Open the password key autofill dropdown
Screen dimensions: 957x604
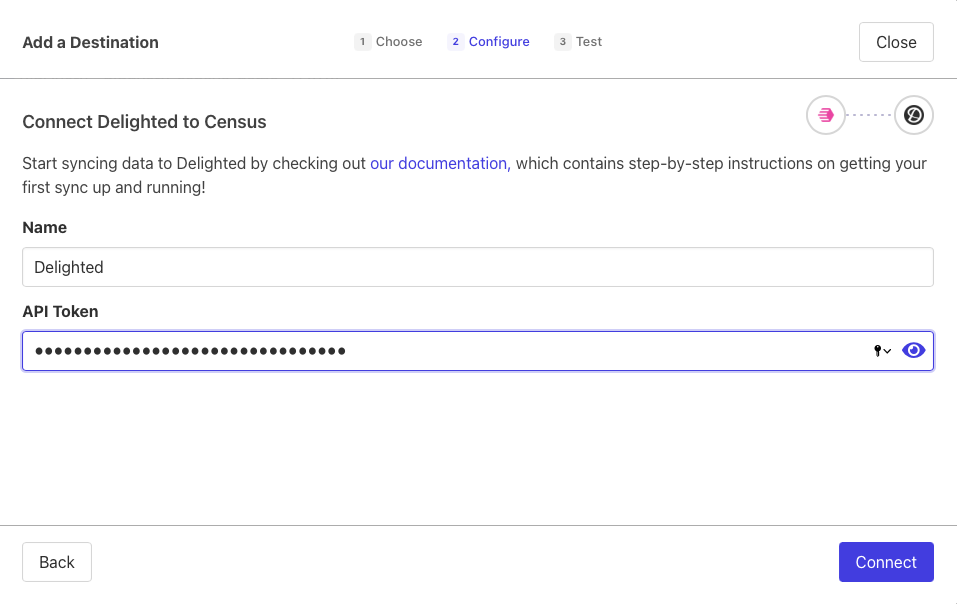882,351
